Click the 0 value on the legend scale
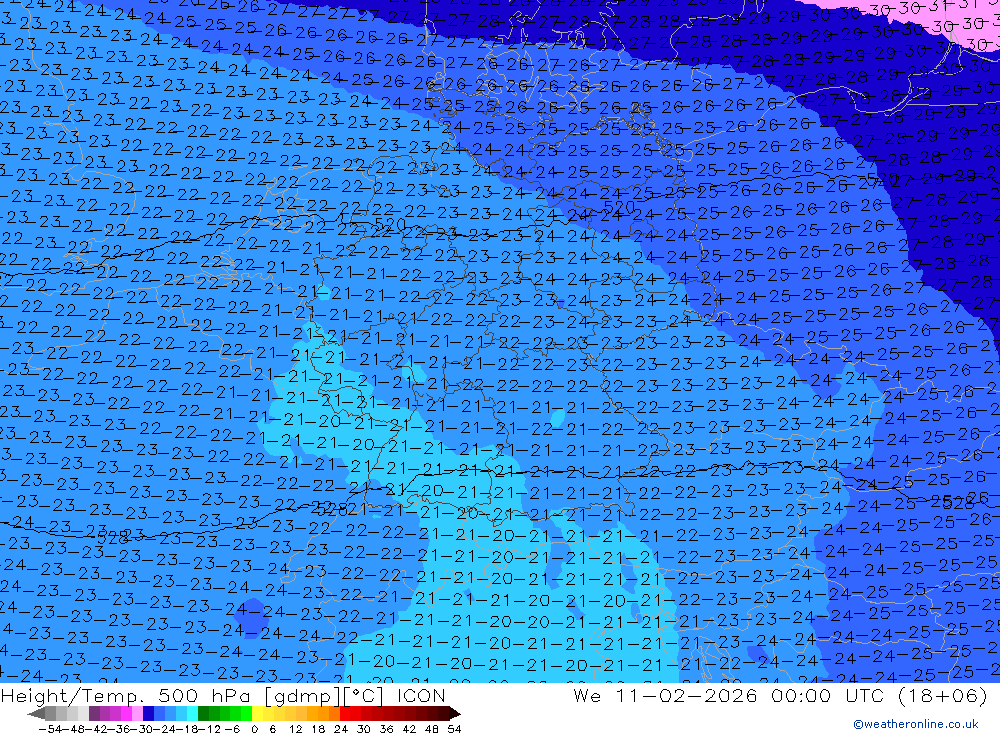Viewport: 1000px width, 733px height. 254,729
